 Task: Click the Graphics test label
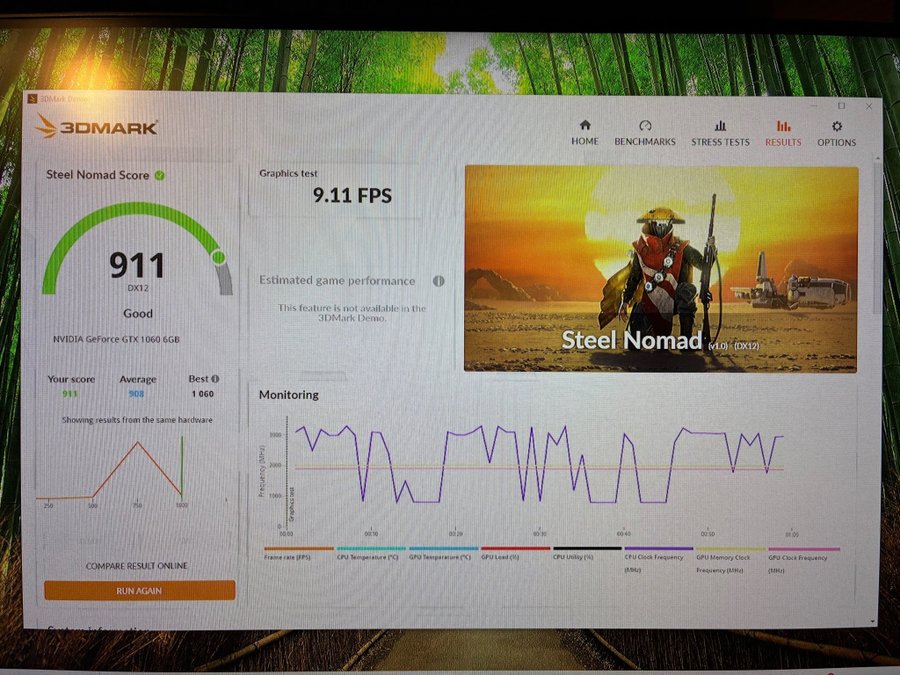click(x=288, y=173)
